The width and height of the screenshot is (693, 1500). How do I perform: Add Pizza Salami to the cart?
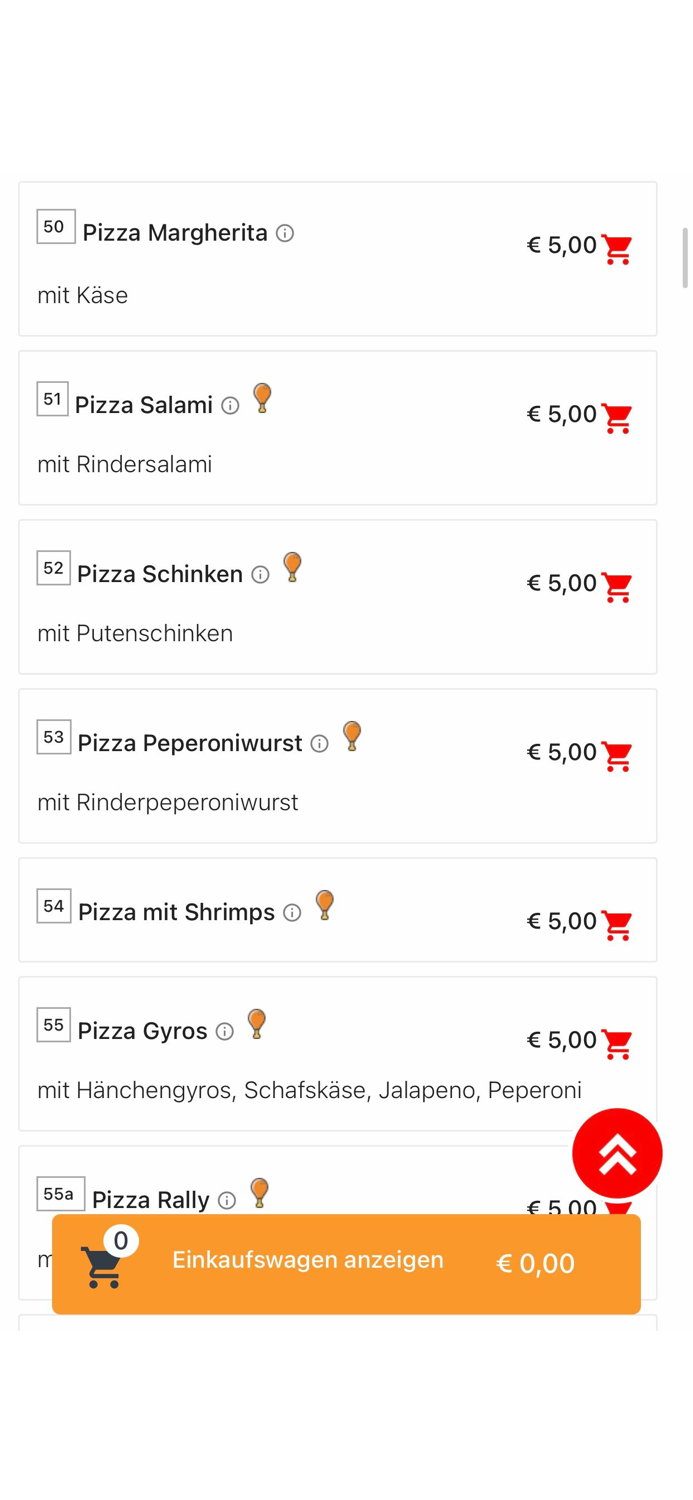pyautogui.click(x=617, y=419)
